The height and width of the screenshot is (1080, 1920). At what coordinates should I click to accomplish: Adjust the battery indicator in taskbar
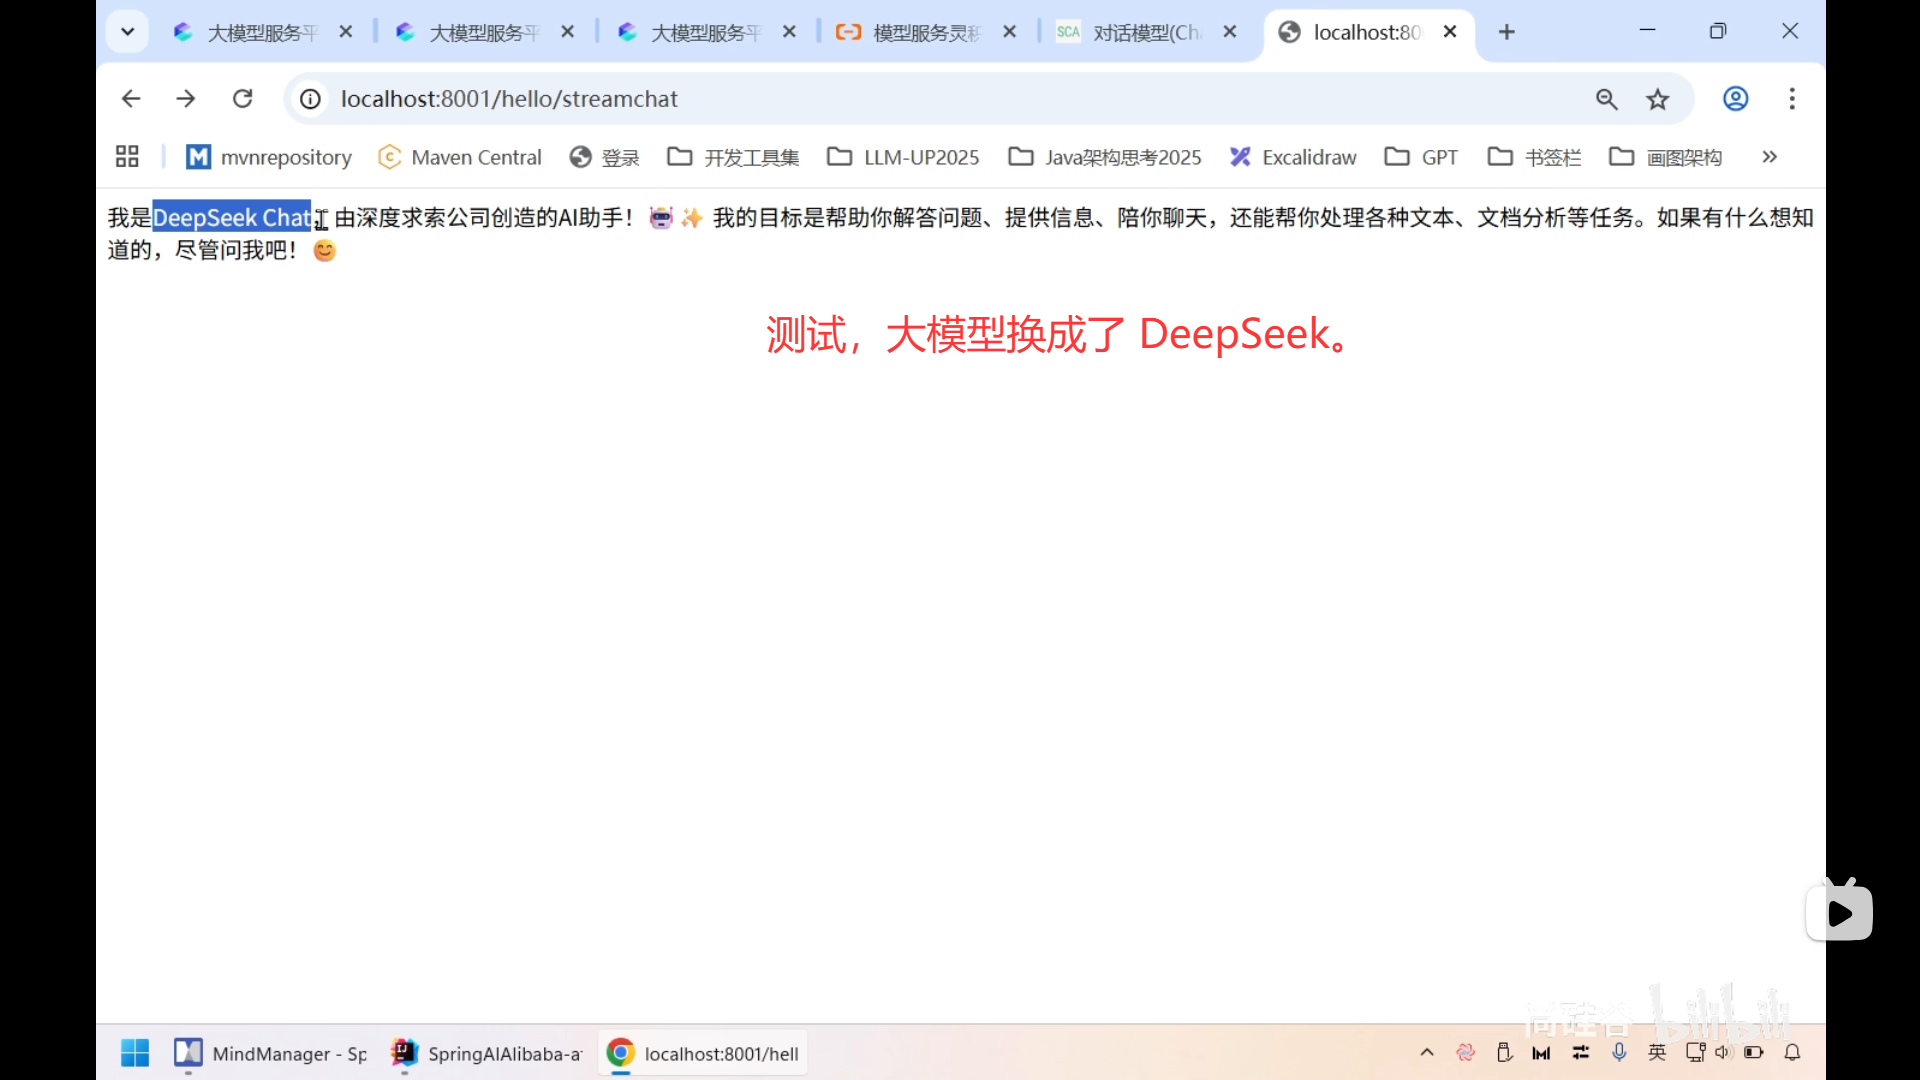(1755, 1052)
